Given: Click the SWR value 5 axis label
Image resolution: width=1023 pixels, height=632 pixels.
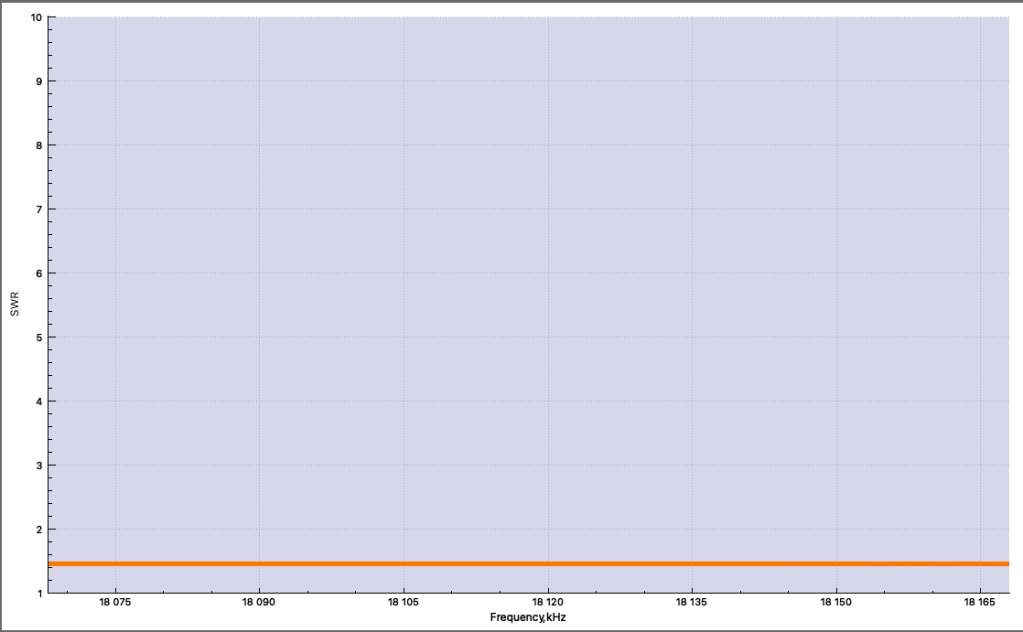Looking at the screenshot, I should pos(39,337).
